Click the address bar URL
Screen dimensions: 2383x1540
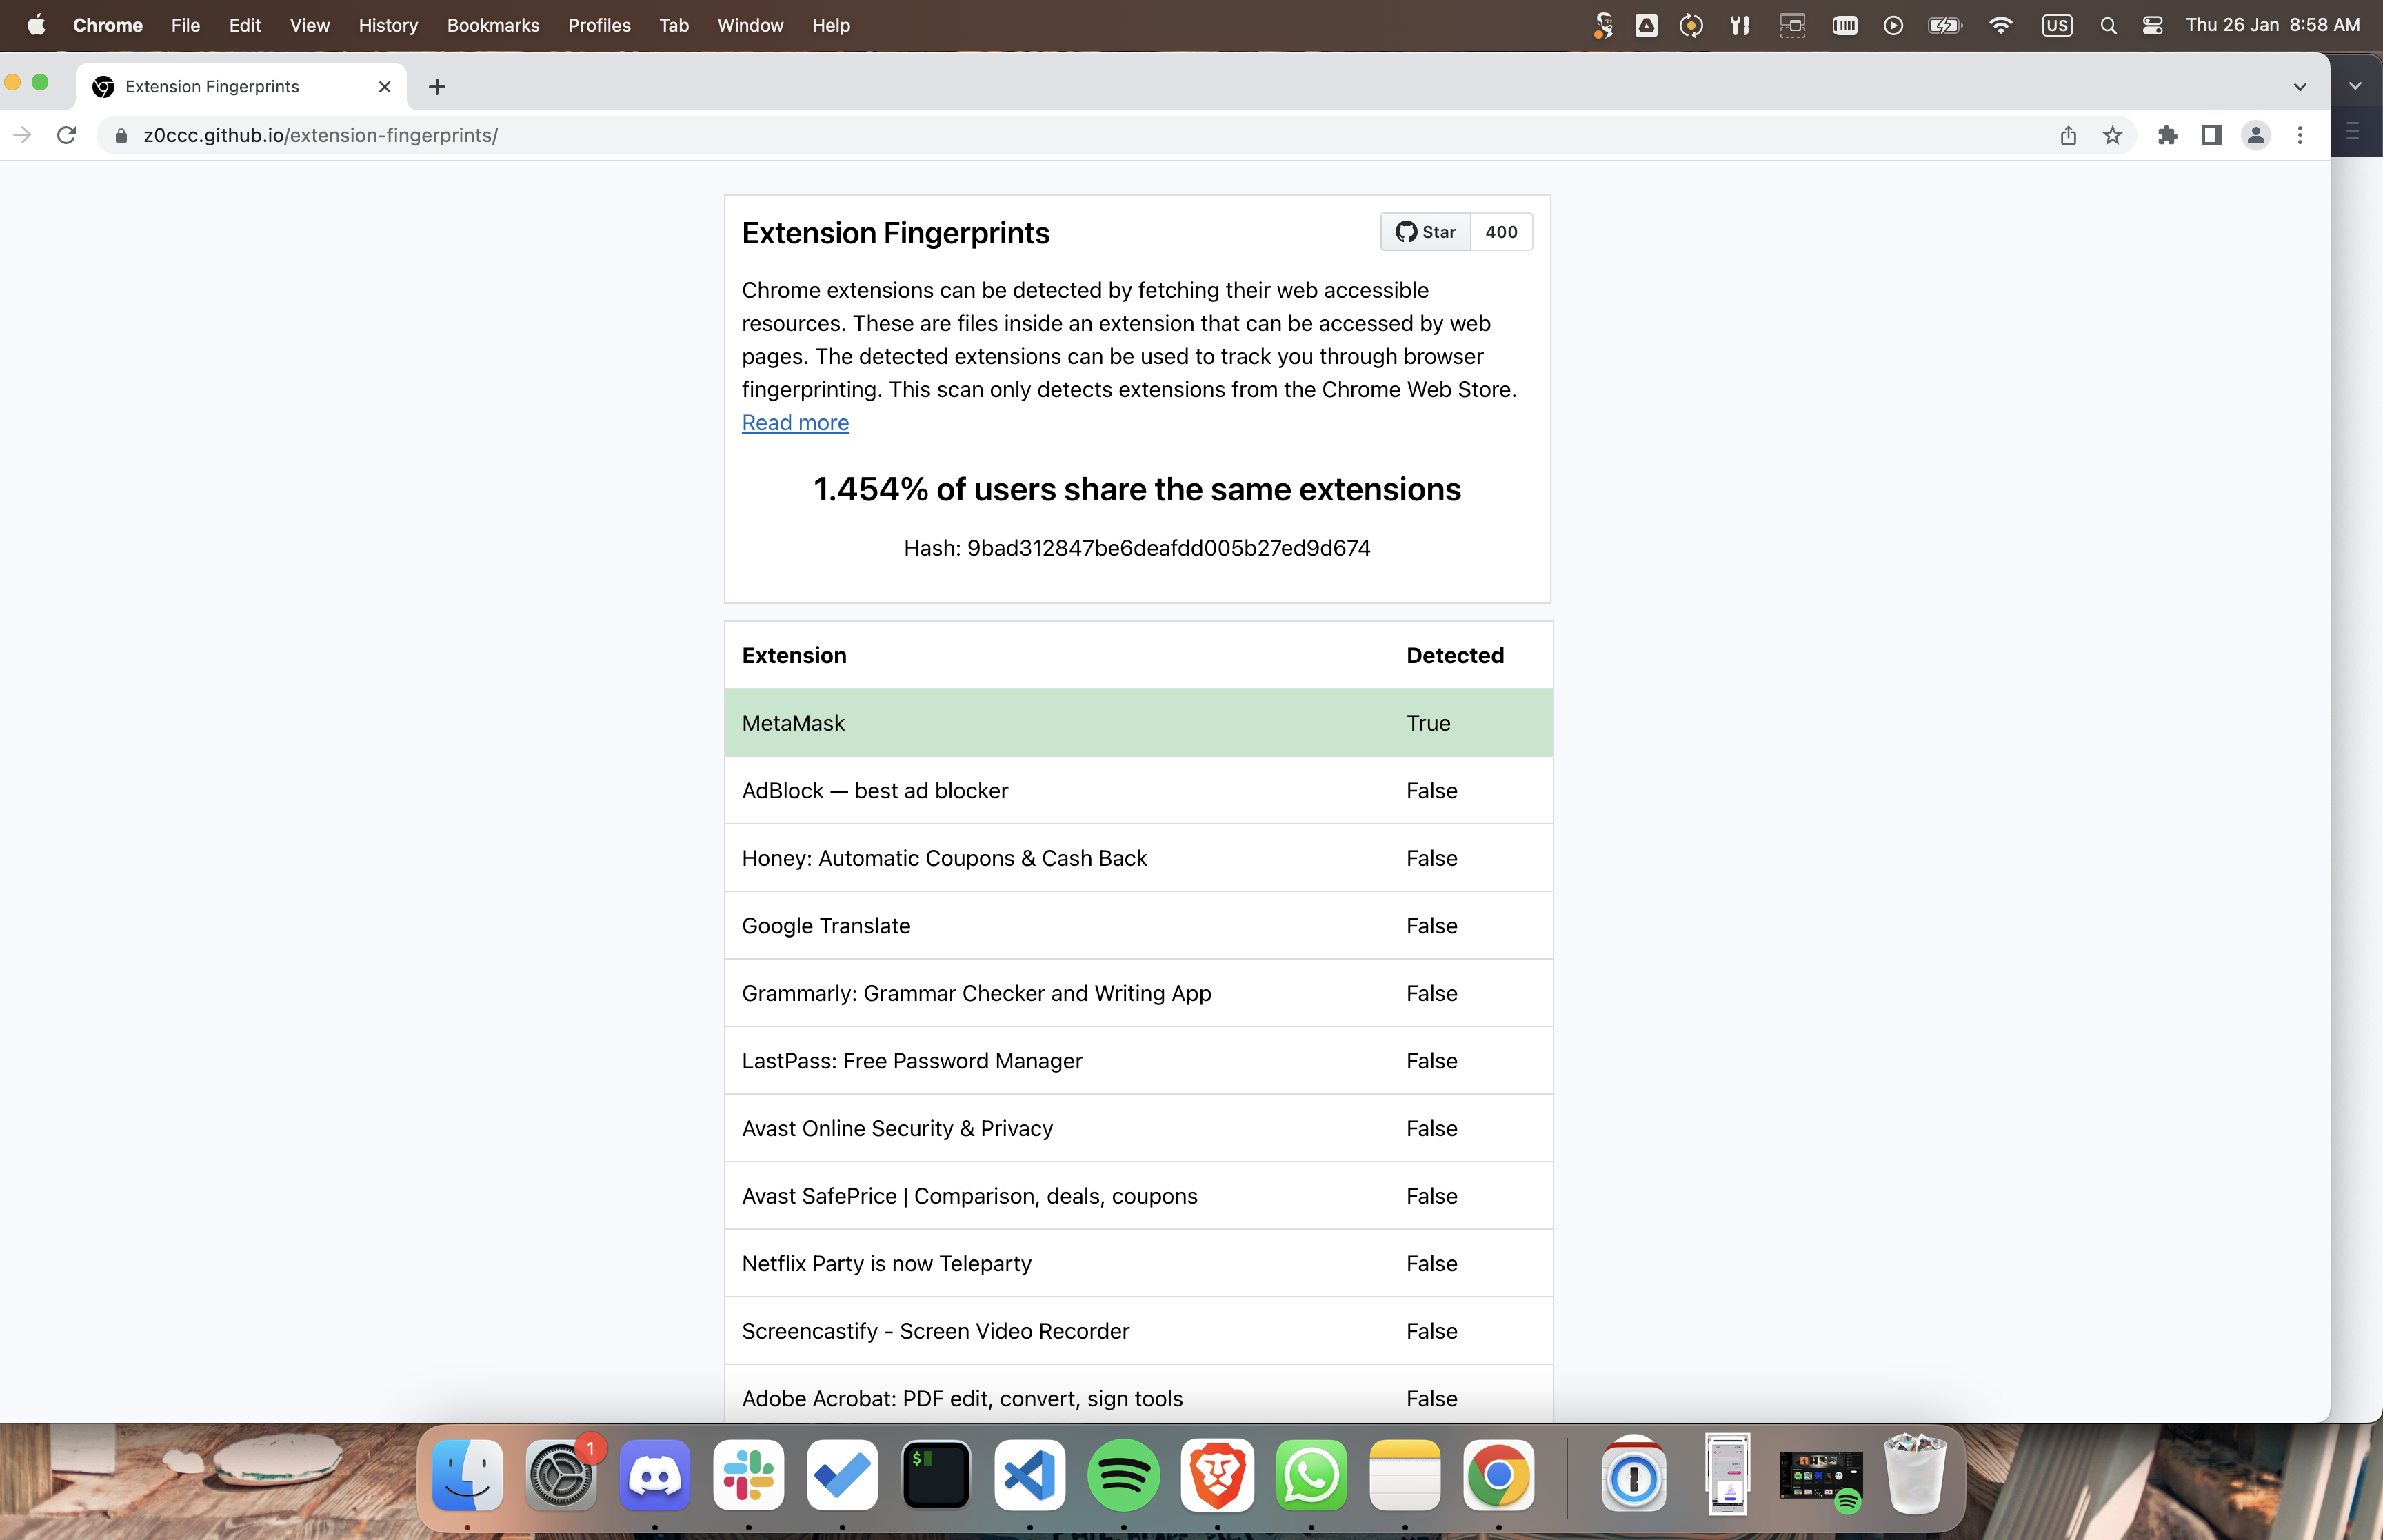(x=320, y=135)
